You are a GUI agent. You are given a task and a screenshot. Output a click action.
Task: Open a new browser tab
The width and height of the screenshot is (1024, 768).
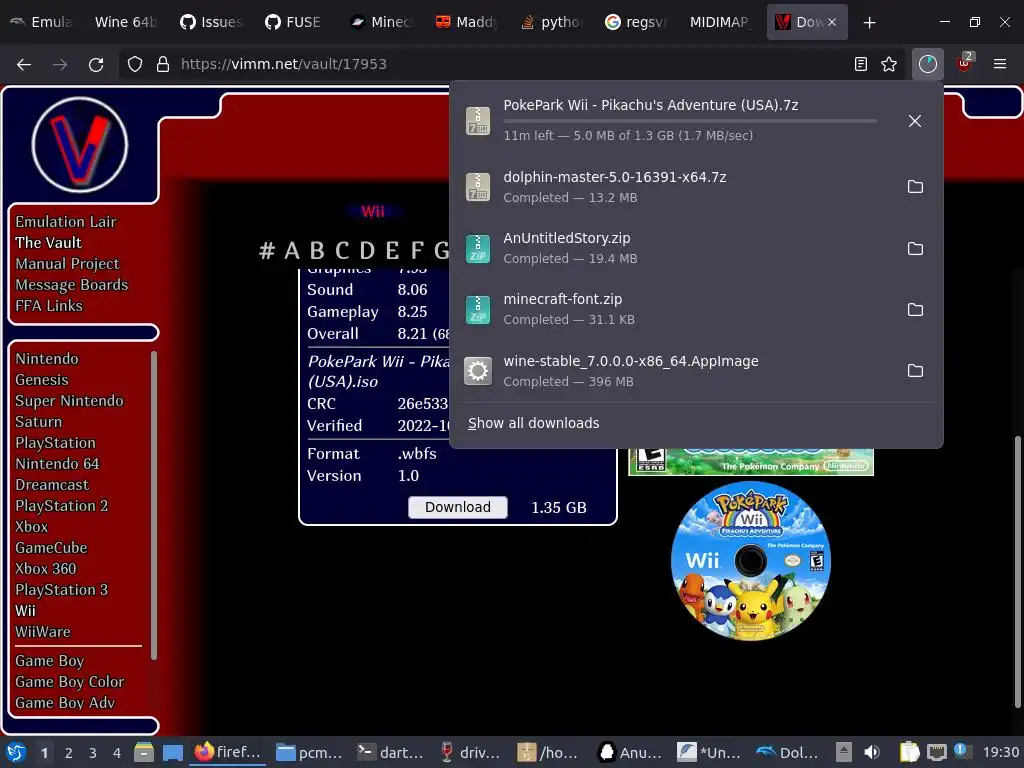(869, 23)
